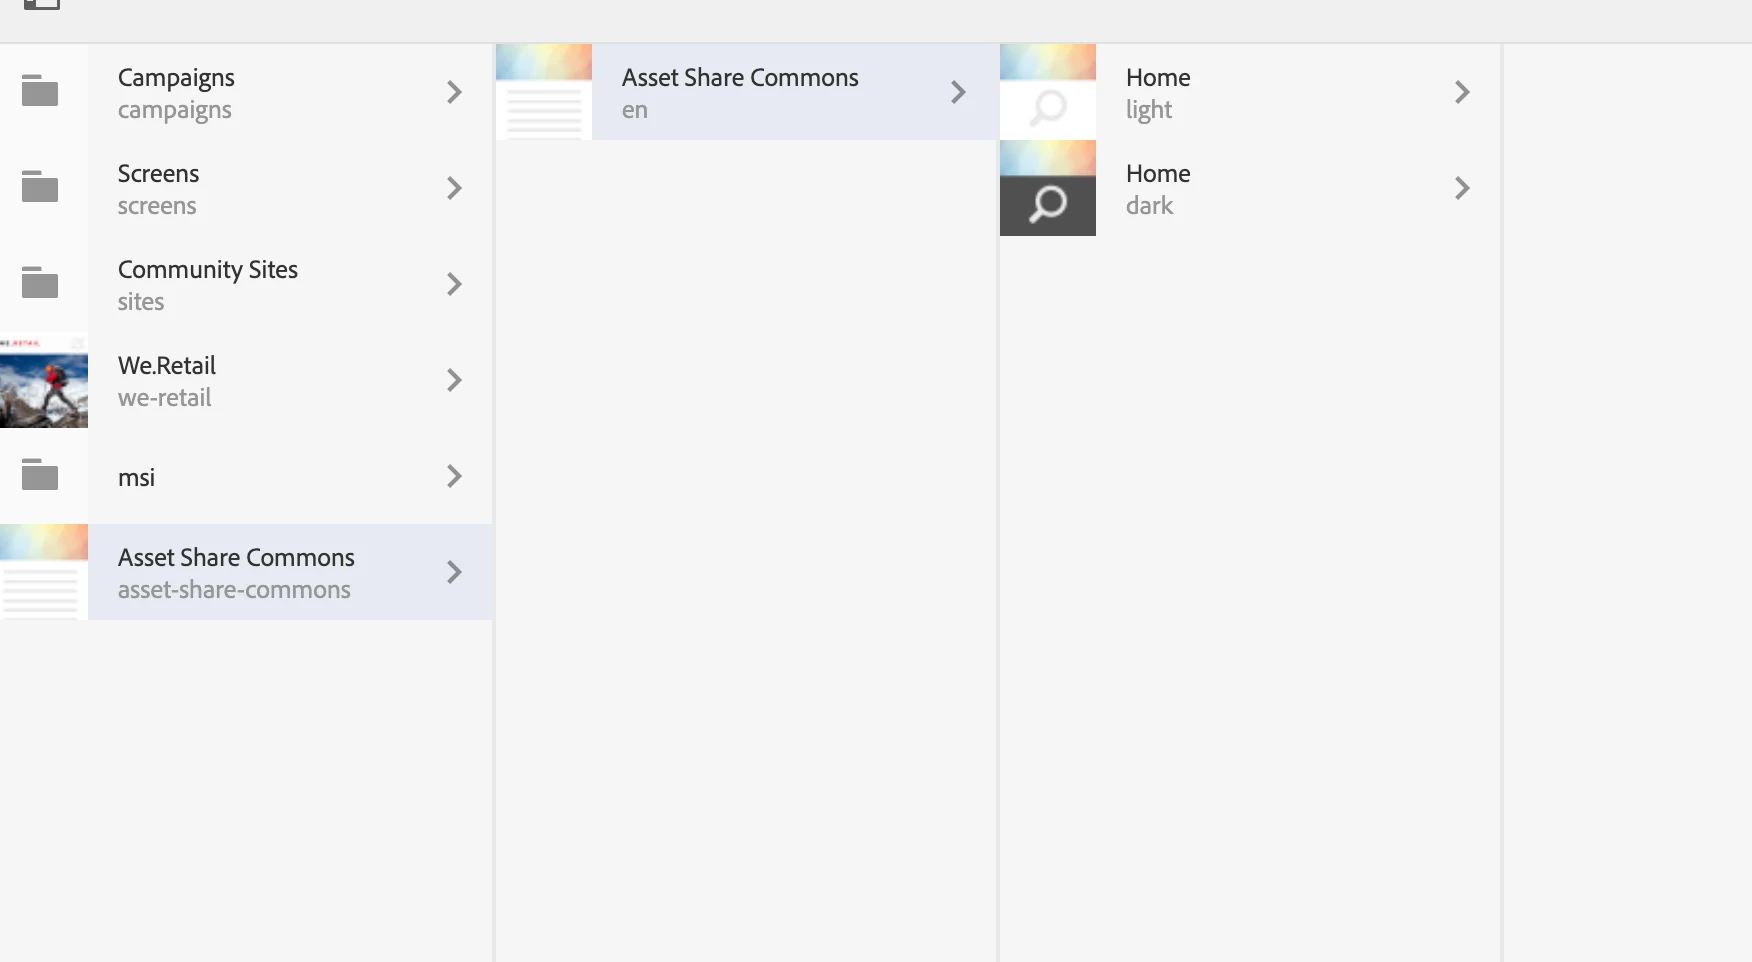Expand the Home light chevron
The height and width of the screenshot is (962, 1752).
point(1462,92)
